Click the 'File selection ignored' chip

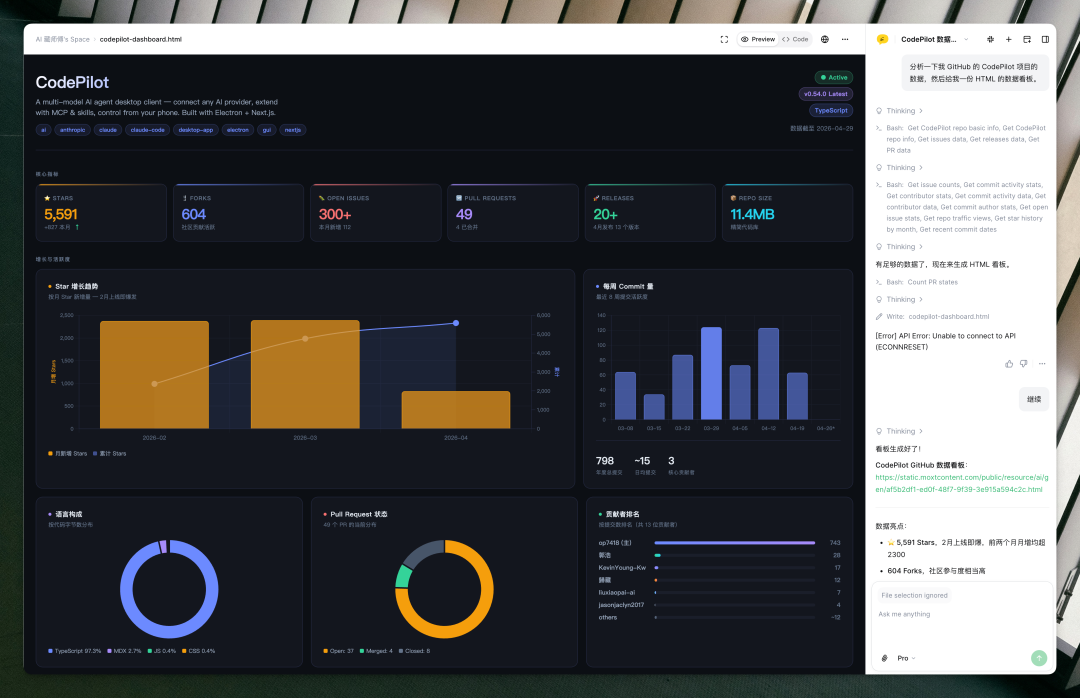pos(914,595)
